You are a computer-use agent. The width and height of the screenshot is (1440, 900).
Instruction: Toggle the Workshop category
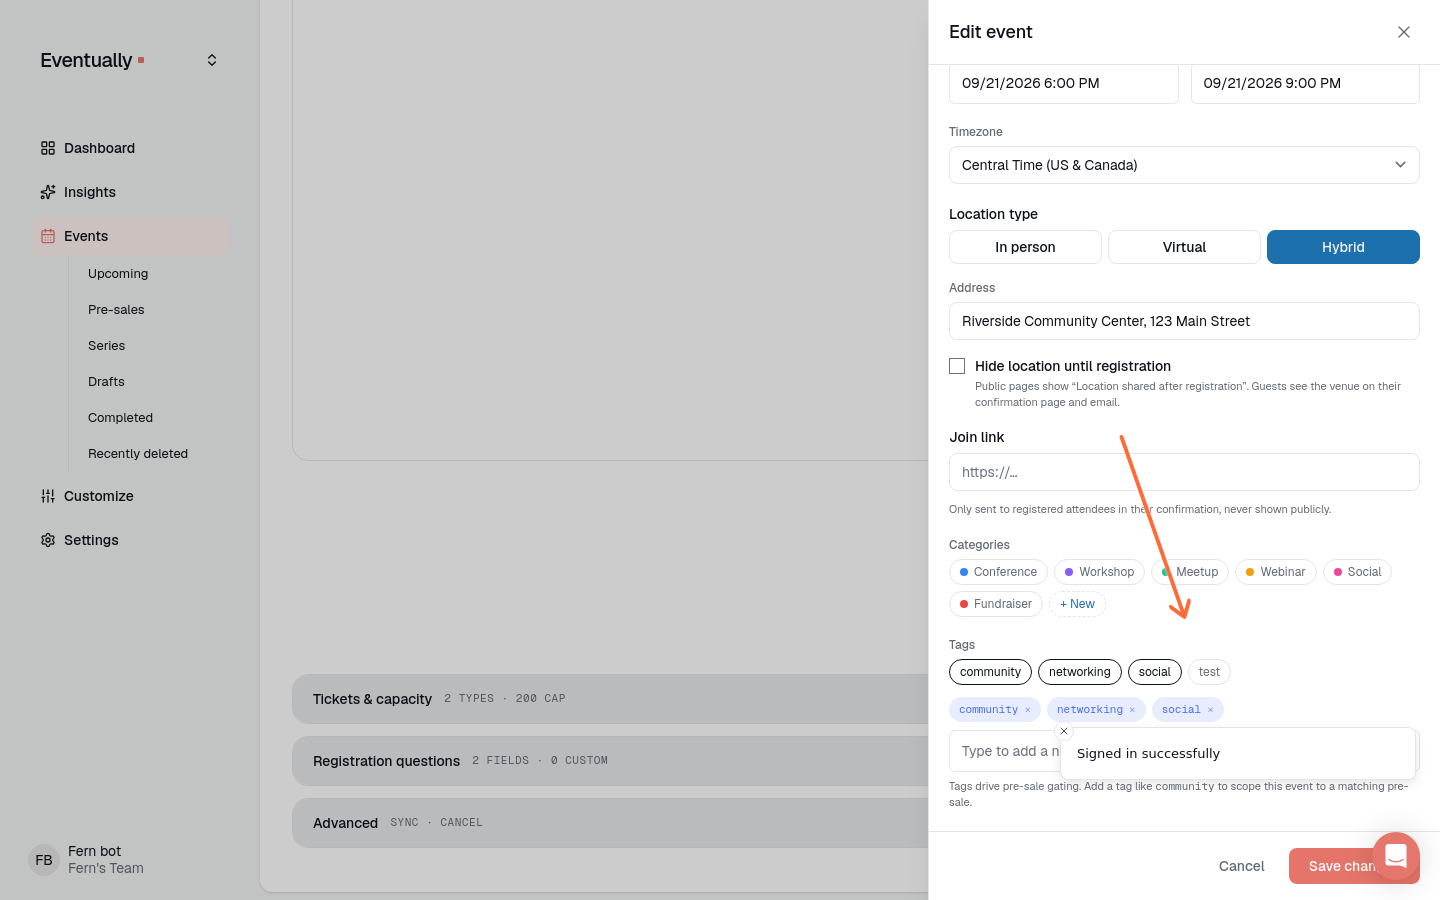[1099, 572]
